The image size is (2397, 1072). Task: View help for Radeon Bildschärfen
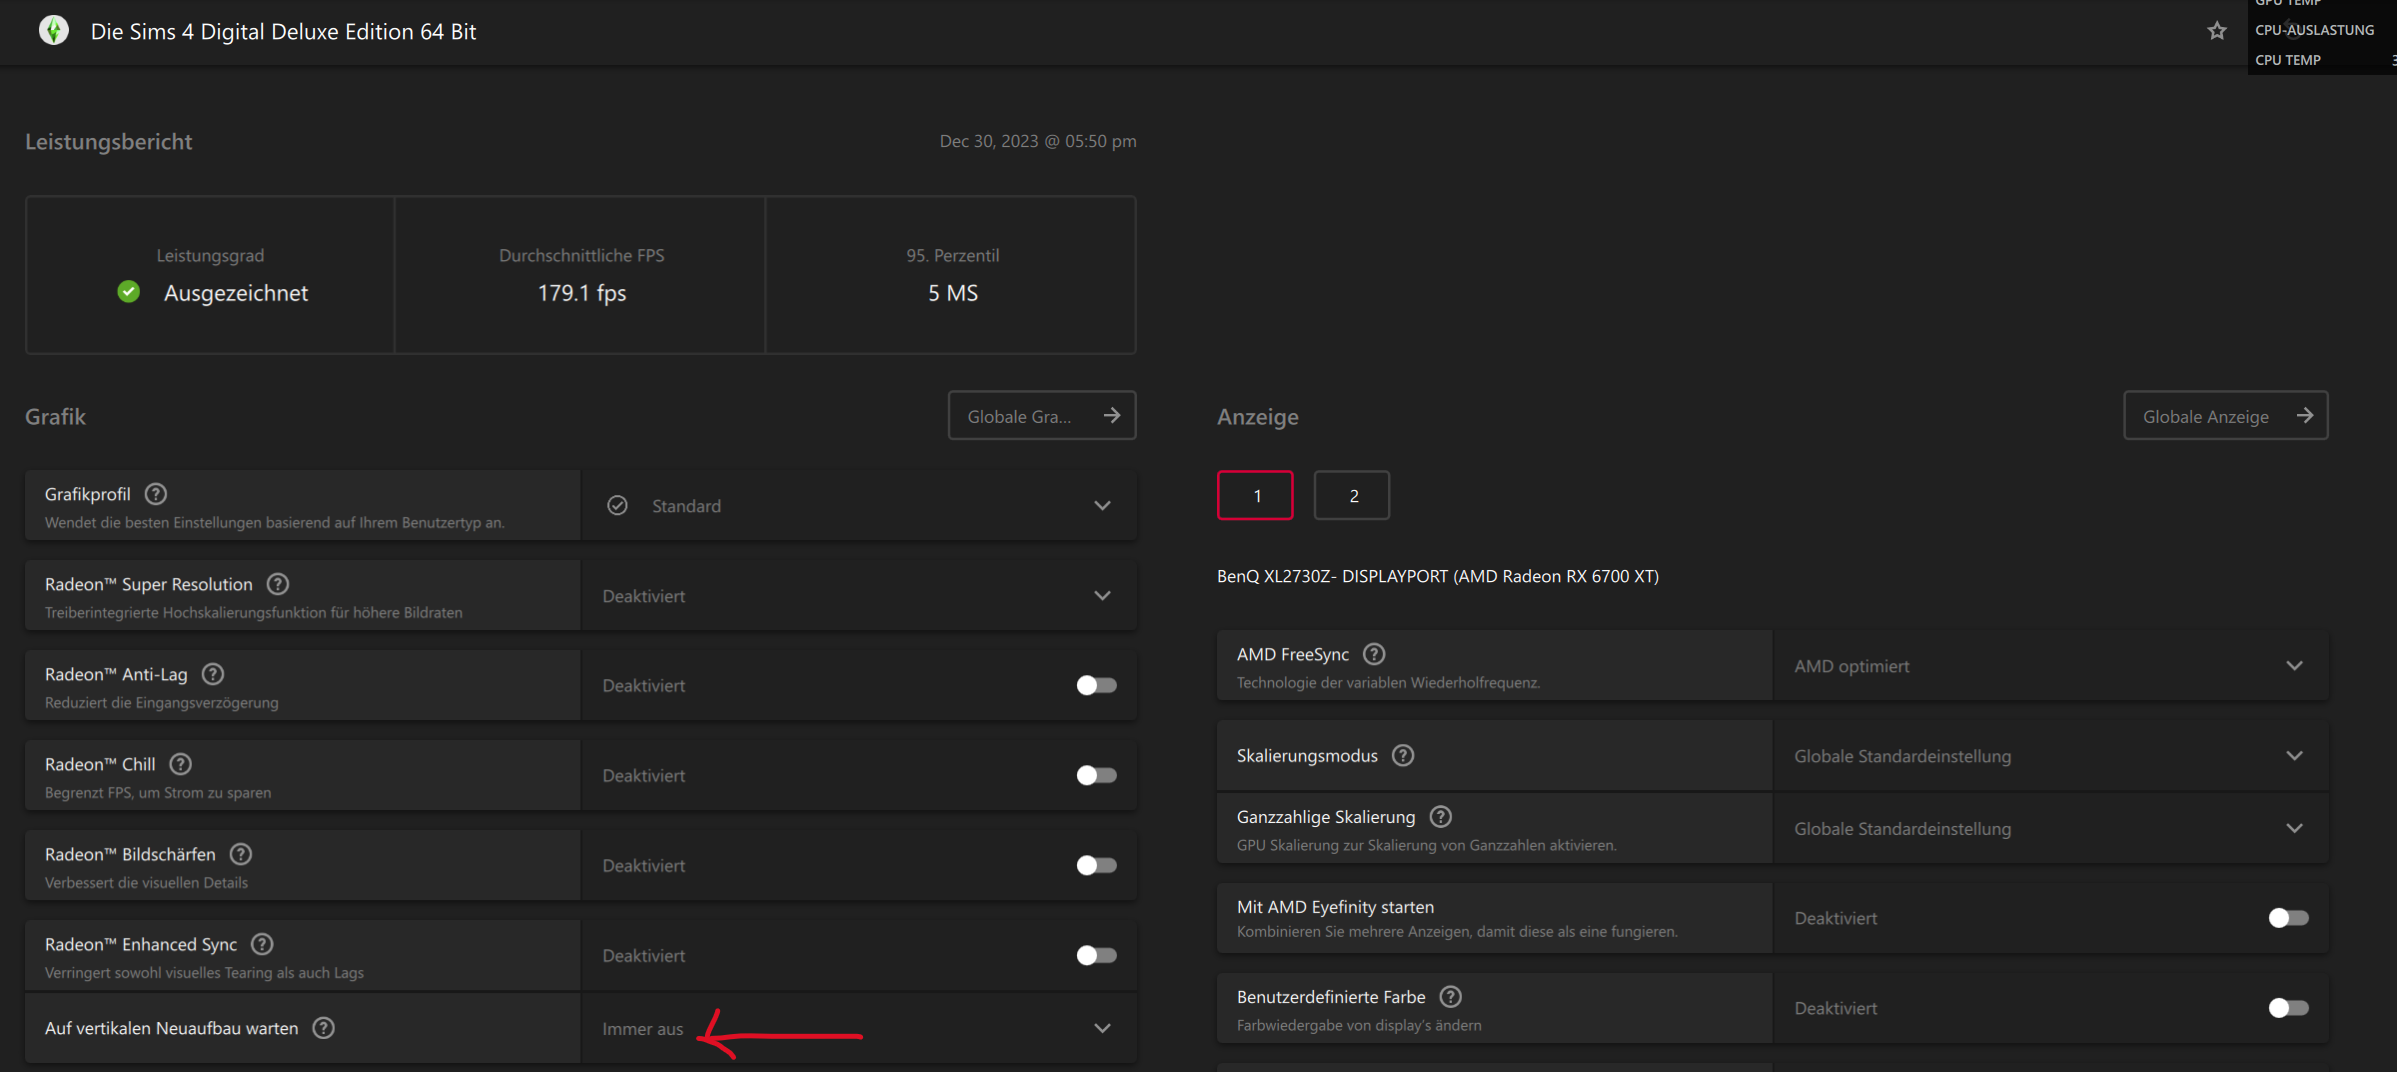point(241,854)
